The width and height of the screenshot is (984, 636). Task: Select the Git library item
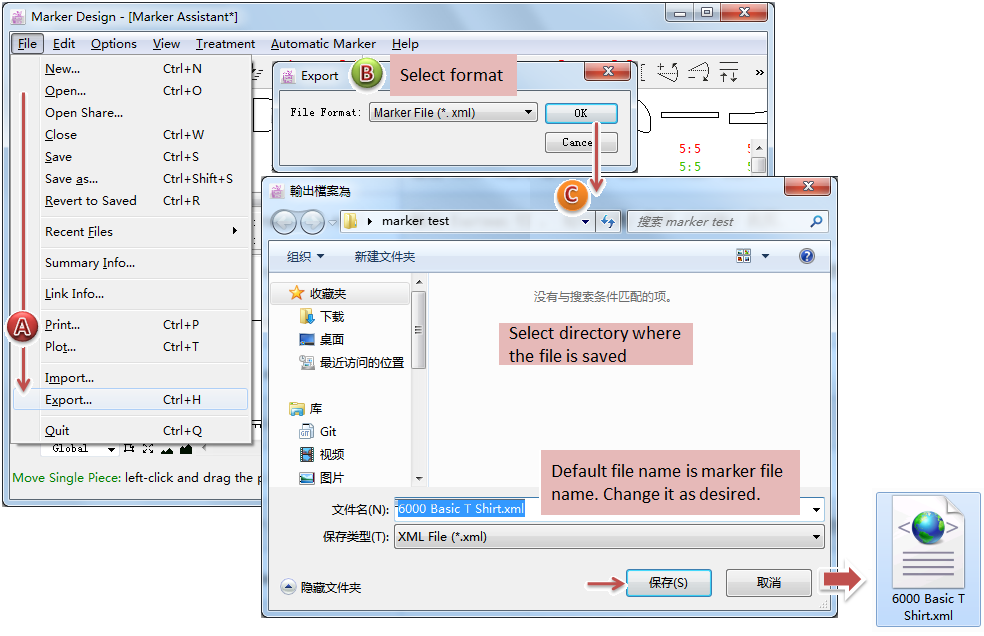point(328,432)
